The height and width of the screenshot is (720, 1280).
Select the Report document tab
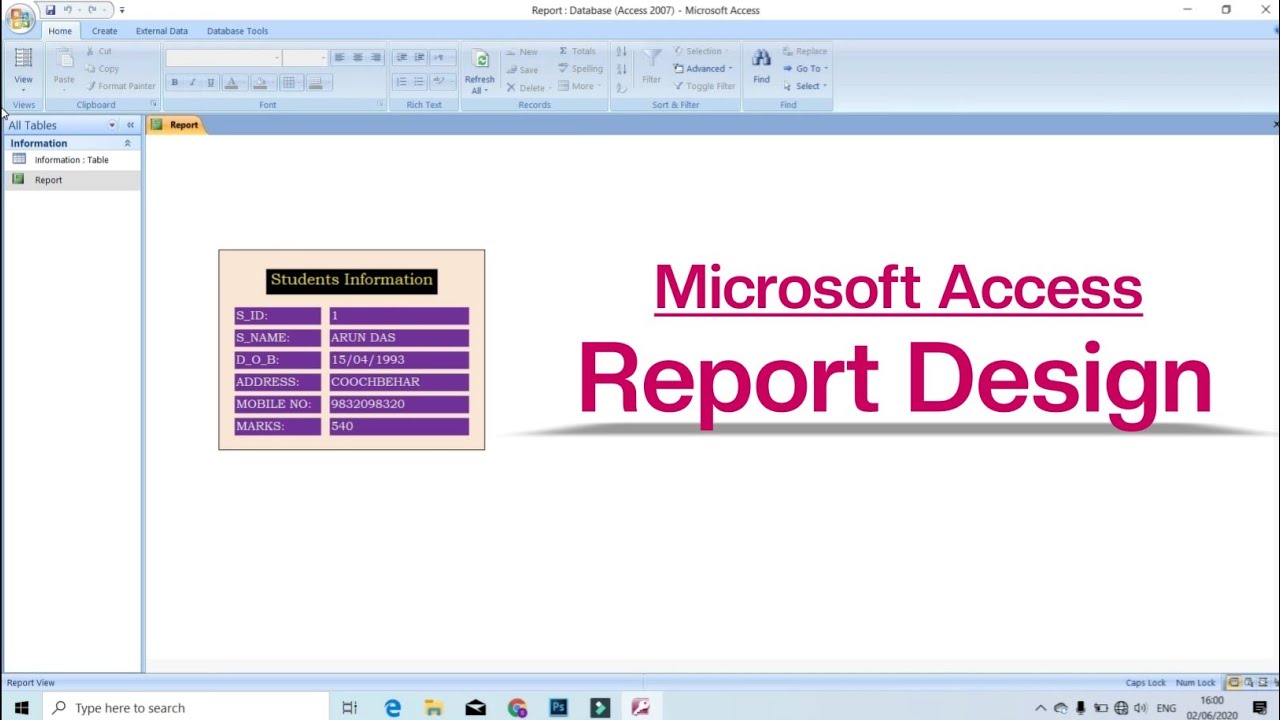tap(176, 125)
